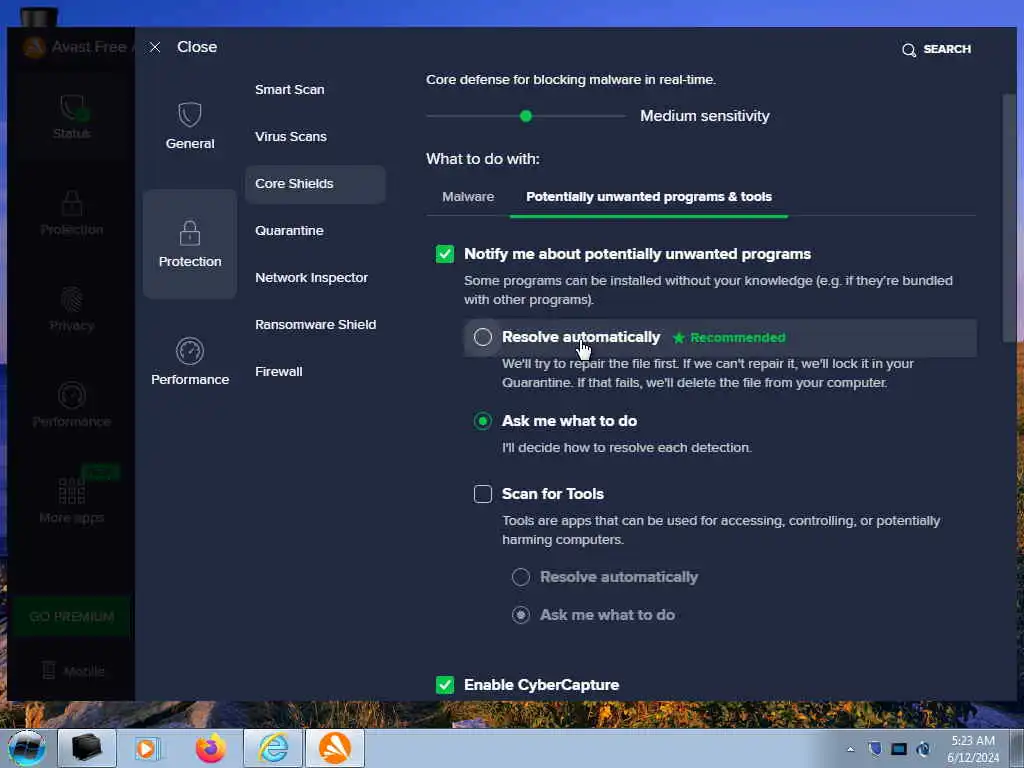
Task: Select the Protection lock icon
Action: [x=189, y=232]
